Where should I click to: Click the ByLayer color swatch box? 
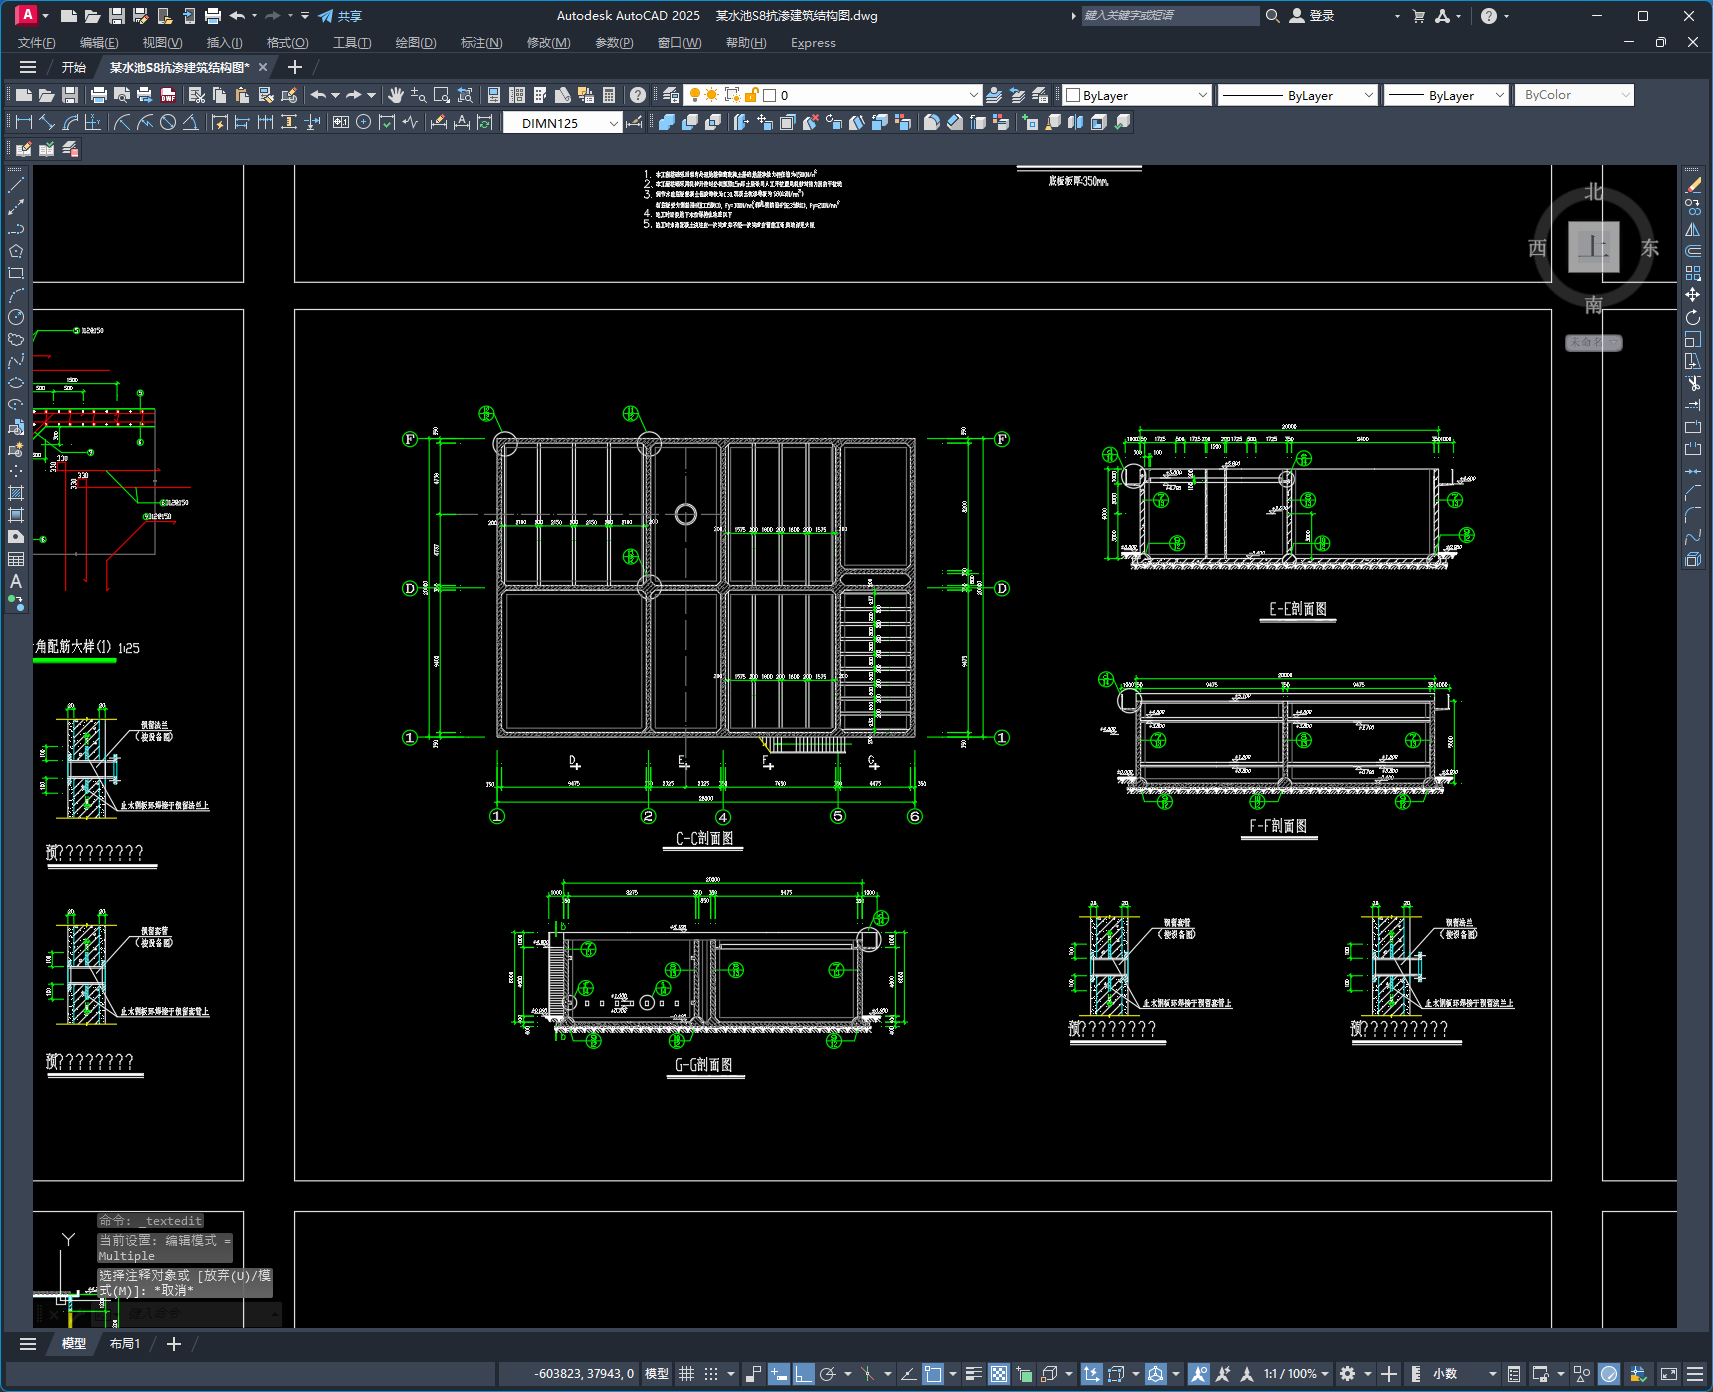[x=1073, y=95]
